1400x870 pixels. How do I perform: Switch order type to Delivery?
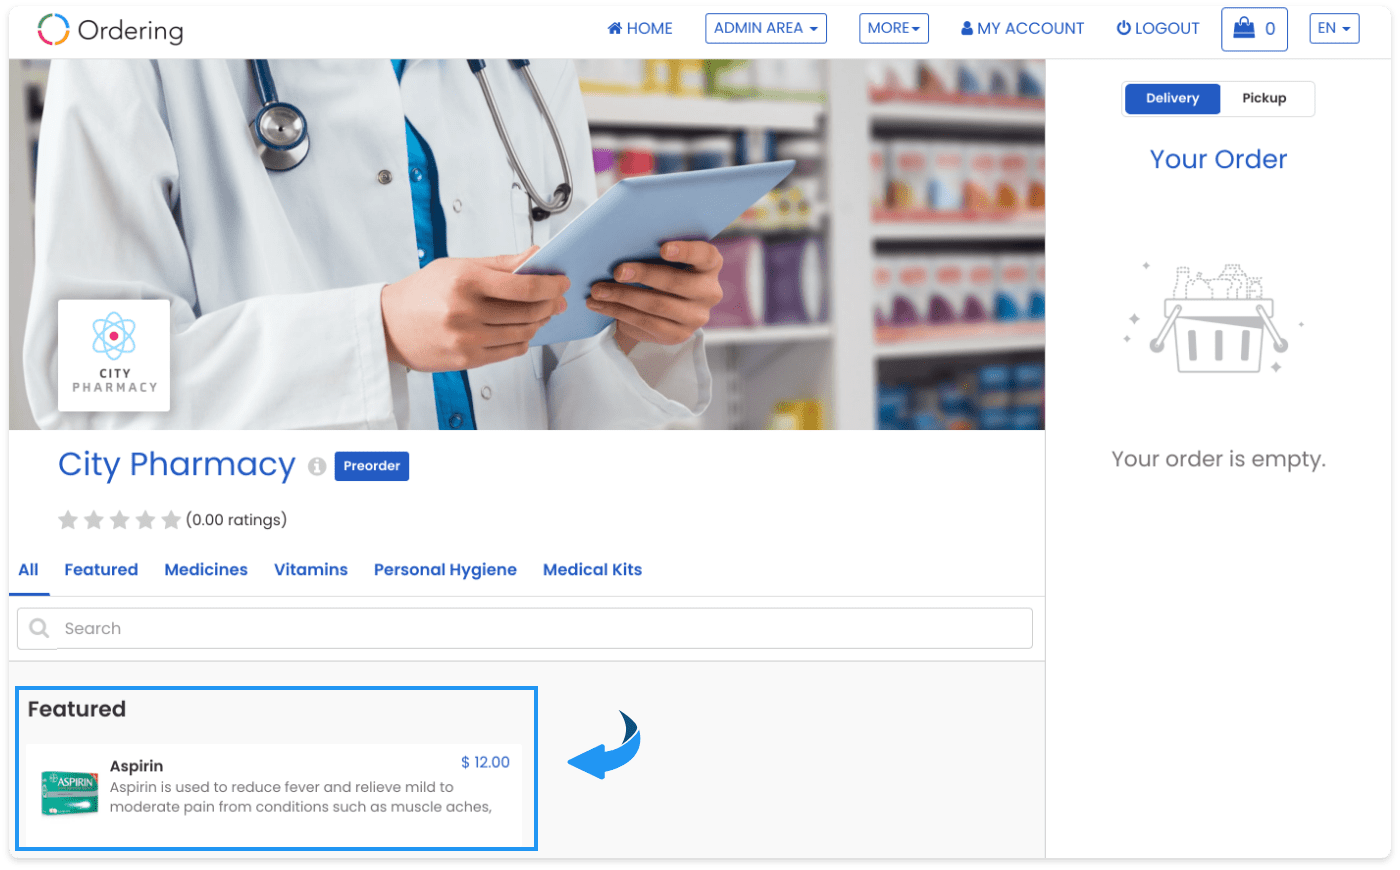point(1172,98)
